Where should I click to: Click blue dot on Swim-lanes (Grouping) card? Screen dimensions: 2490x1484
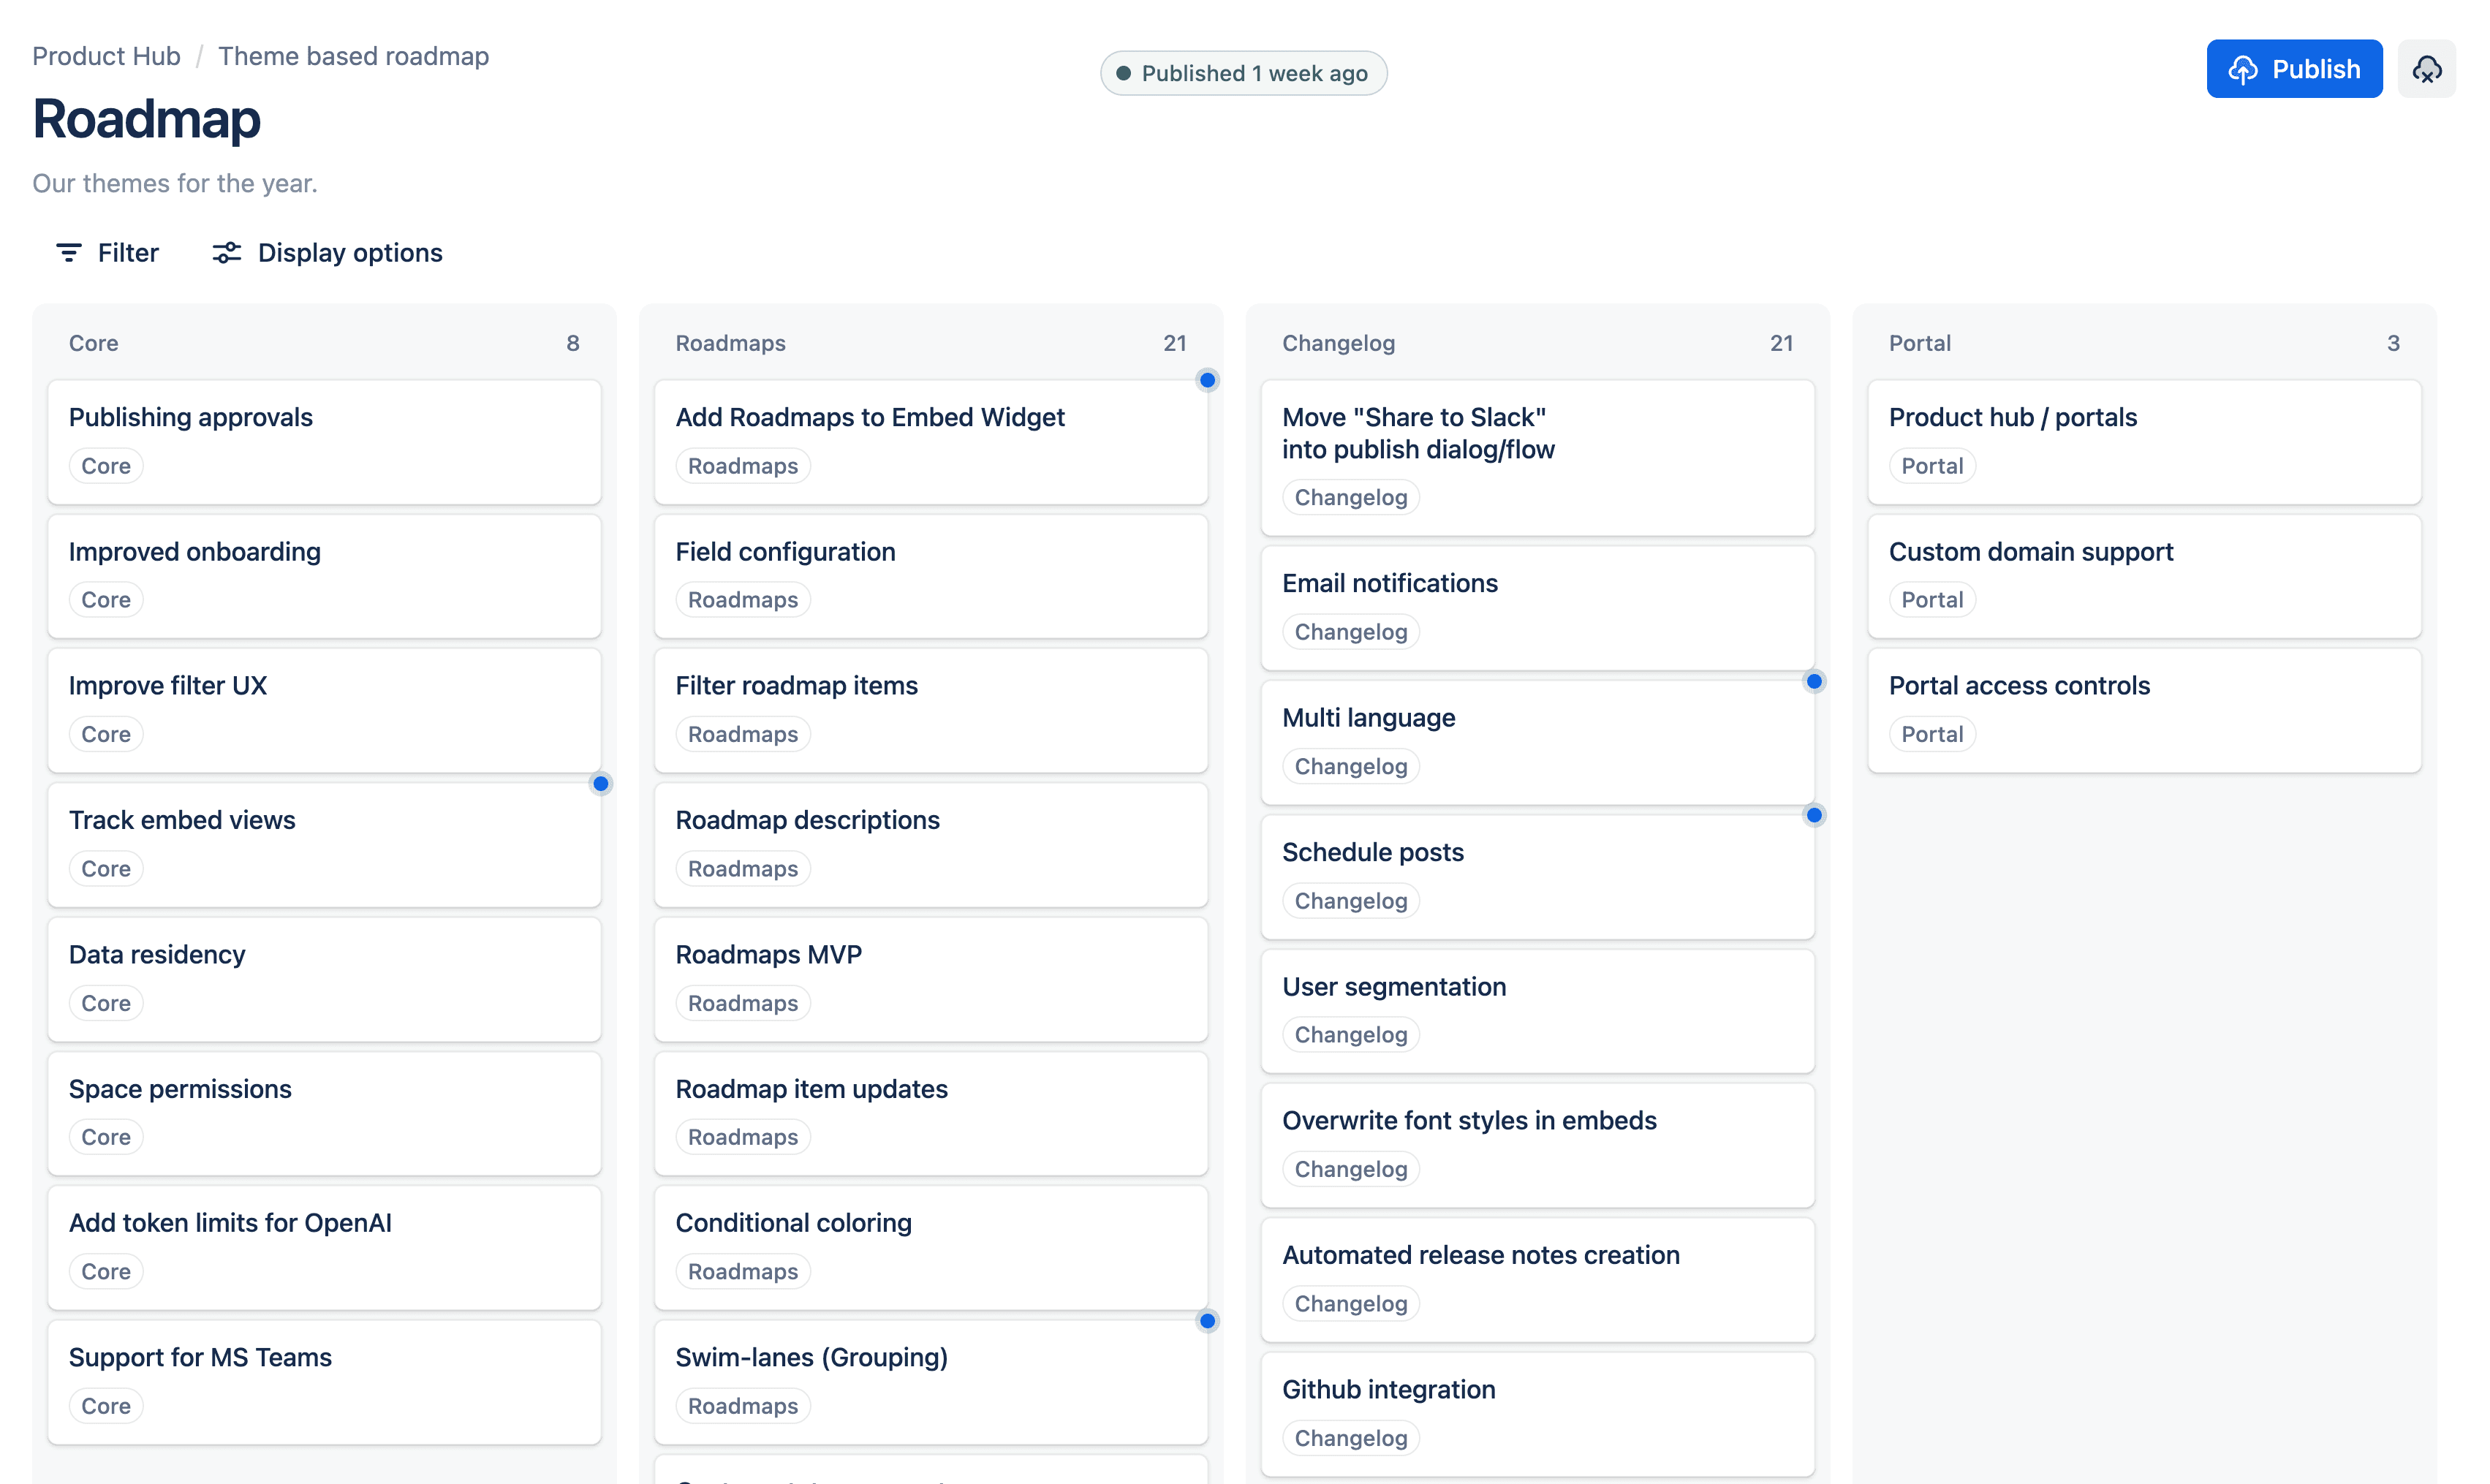pos(1207,1321)
